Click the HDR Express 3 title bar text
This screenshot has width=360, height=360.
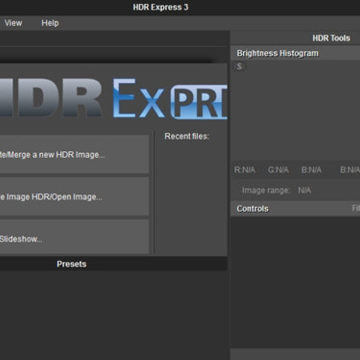(161, 7)
